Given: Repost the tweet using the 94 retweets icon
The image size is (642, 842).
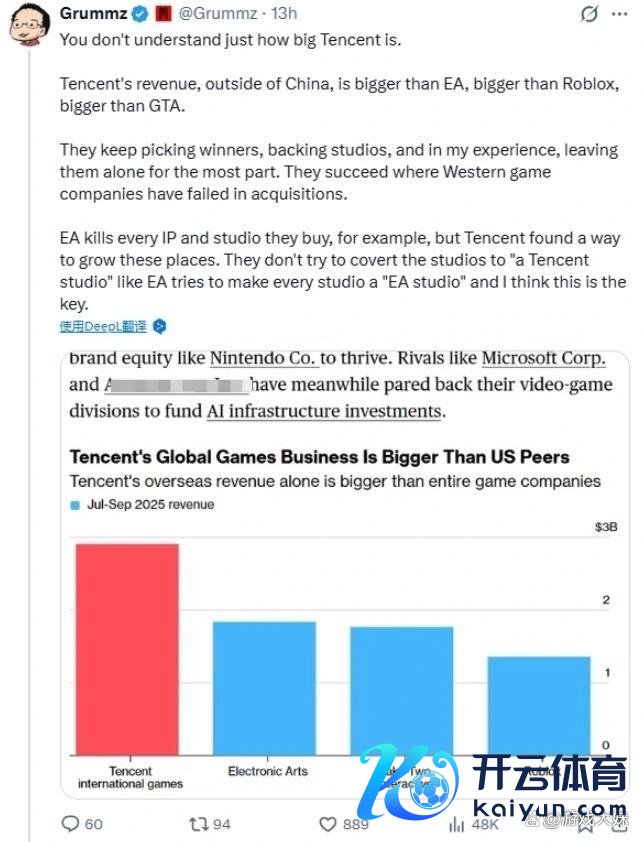Looking at the screenshot, I should click(x=199, y=824).
